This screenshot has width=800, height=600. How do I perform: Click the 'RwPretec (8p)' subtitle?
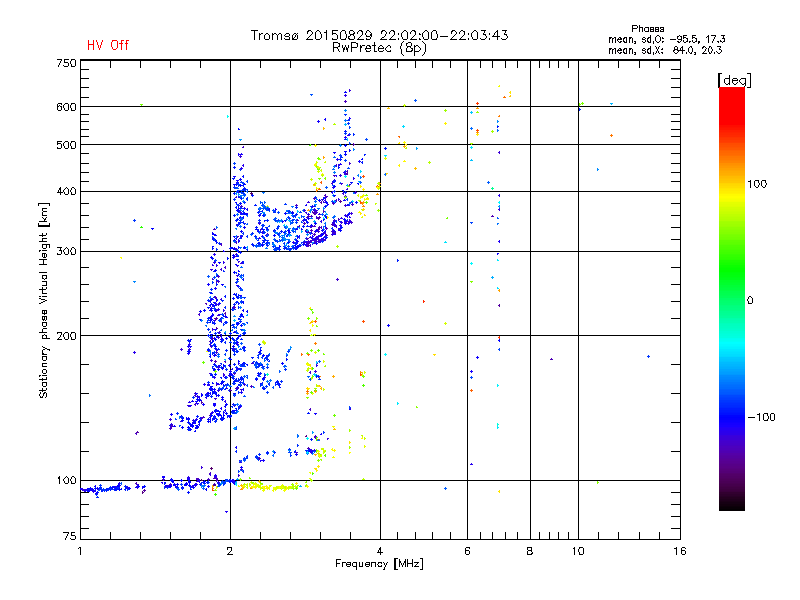click(x=379, y=48)
